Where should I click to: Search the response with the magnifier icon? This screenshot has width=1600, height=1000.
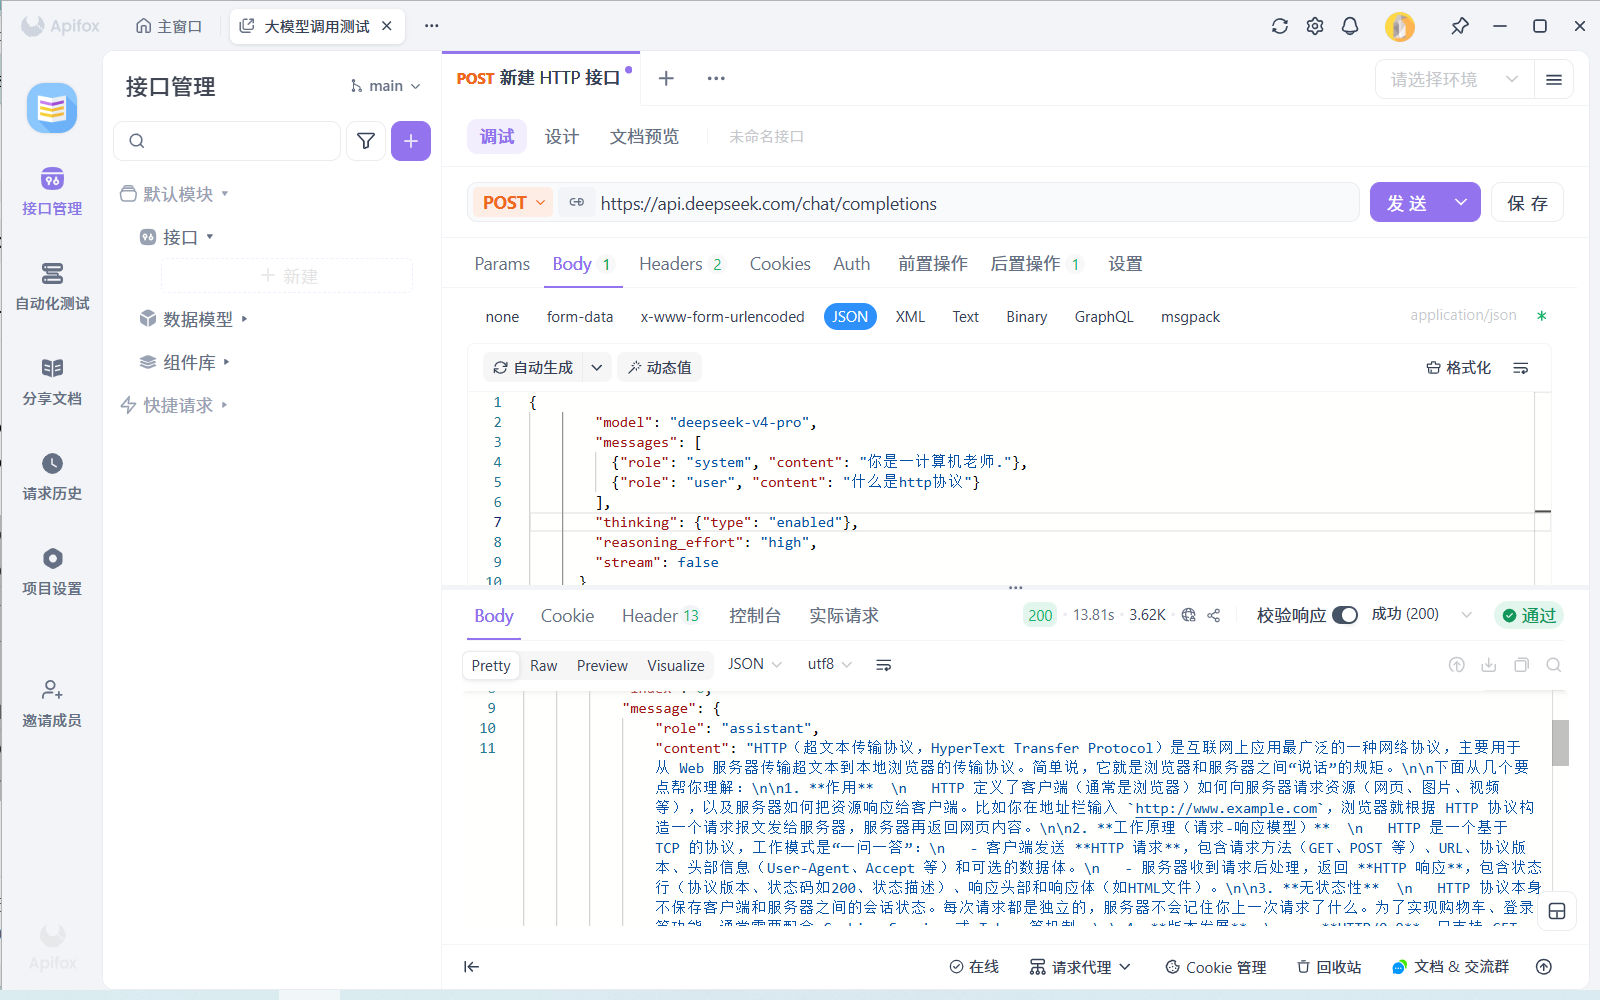pos(1554,665)
